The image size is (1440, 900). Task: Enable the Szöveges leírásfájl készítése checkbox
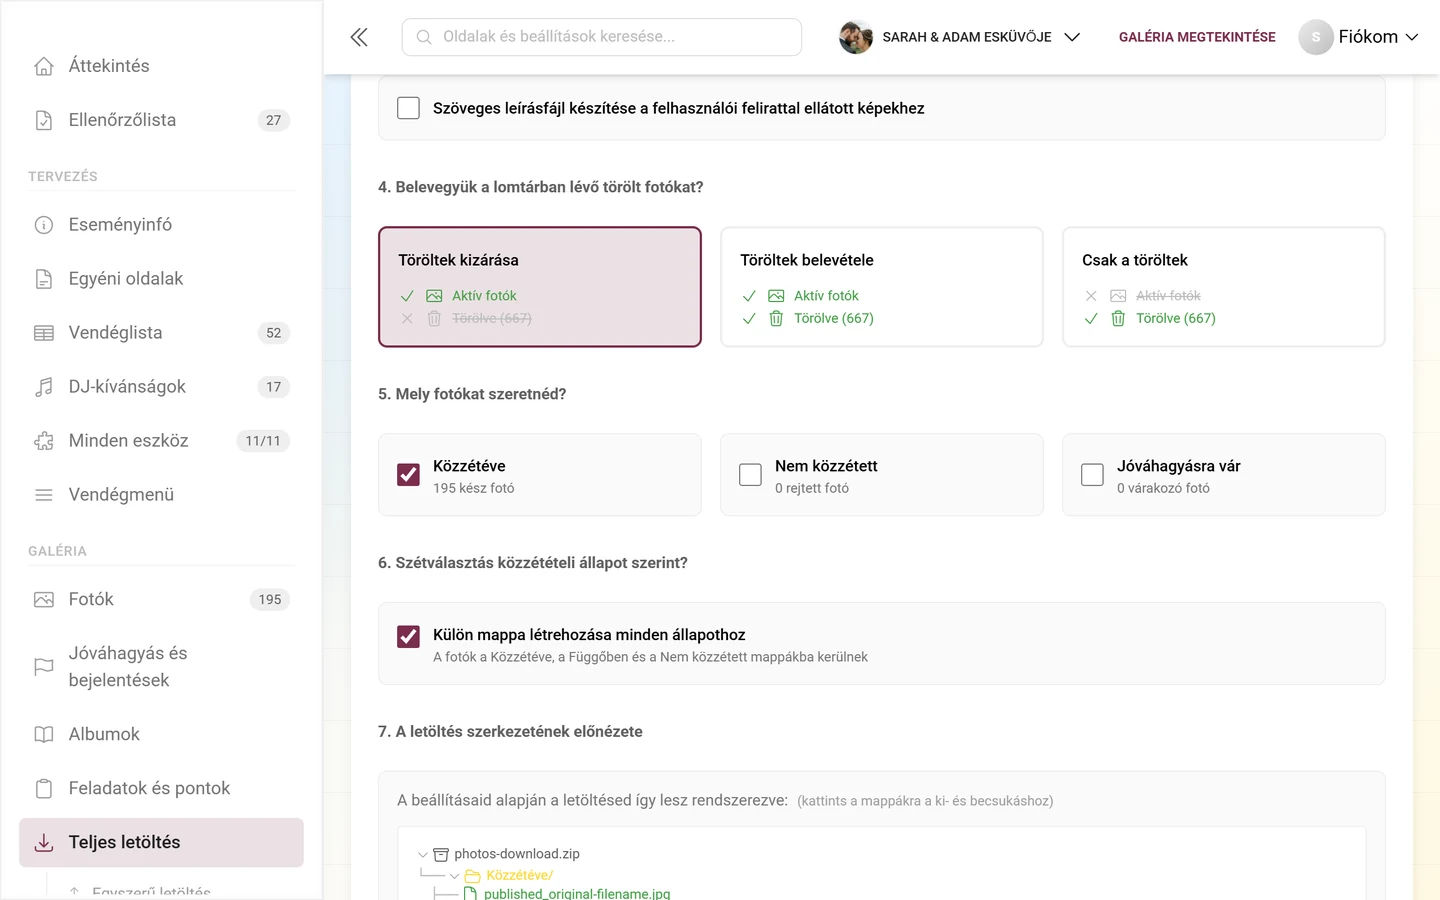(x=408, y=108)
